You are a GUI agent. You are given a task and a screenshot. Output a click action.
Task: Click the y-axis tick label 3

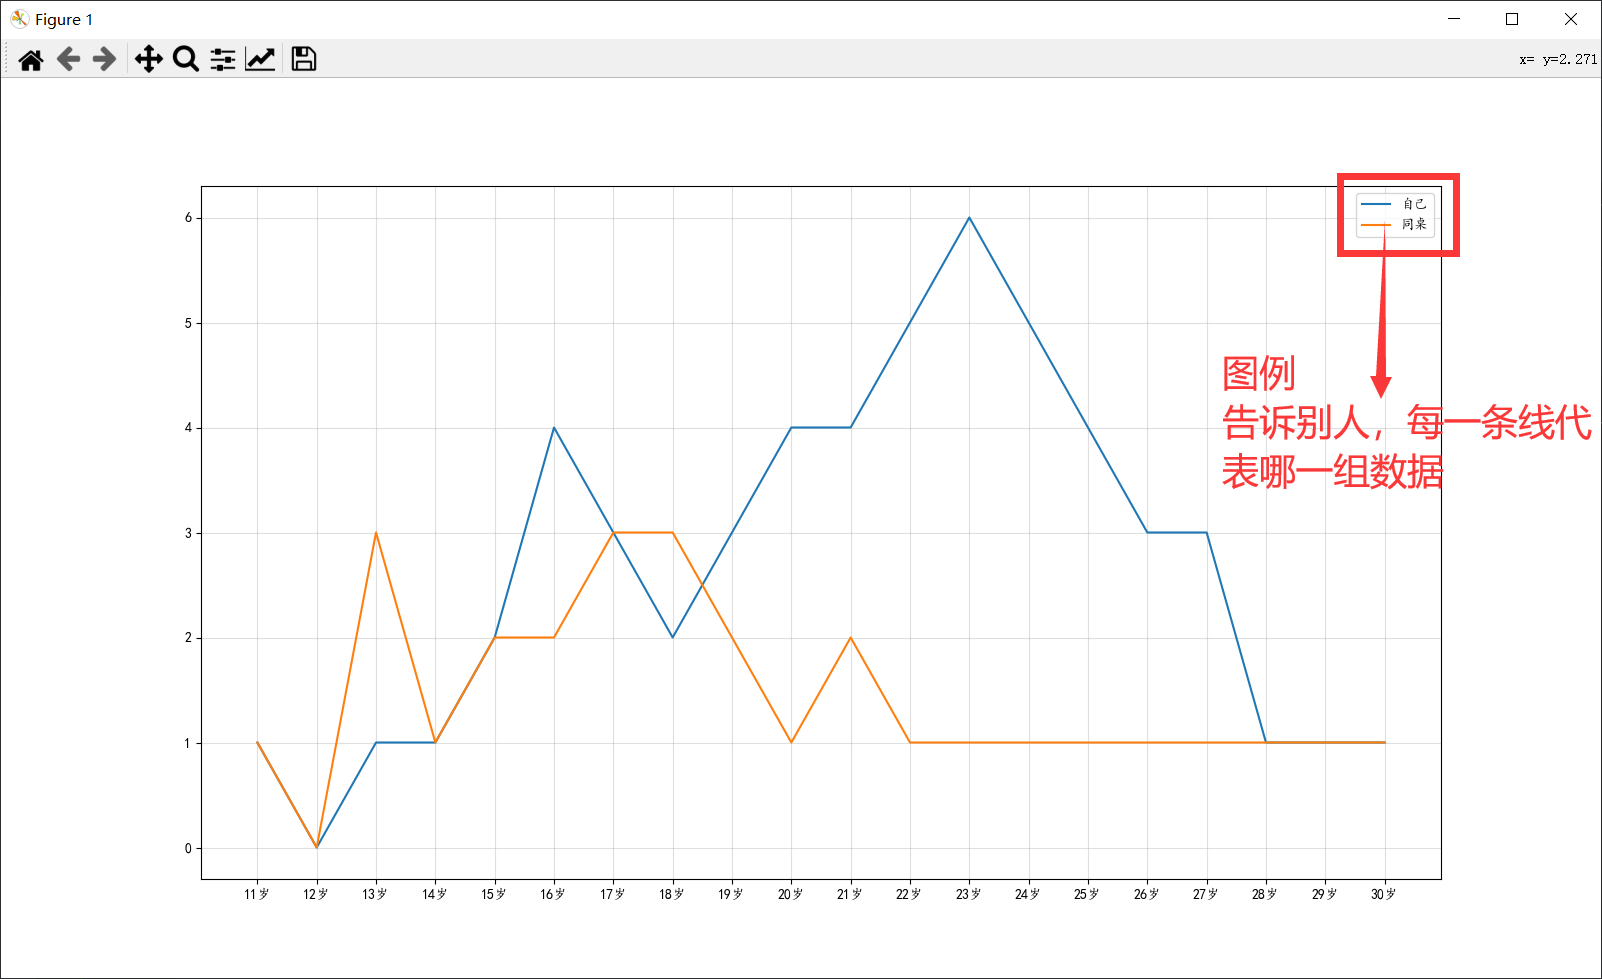[188, 533]
